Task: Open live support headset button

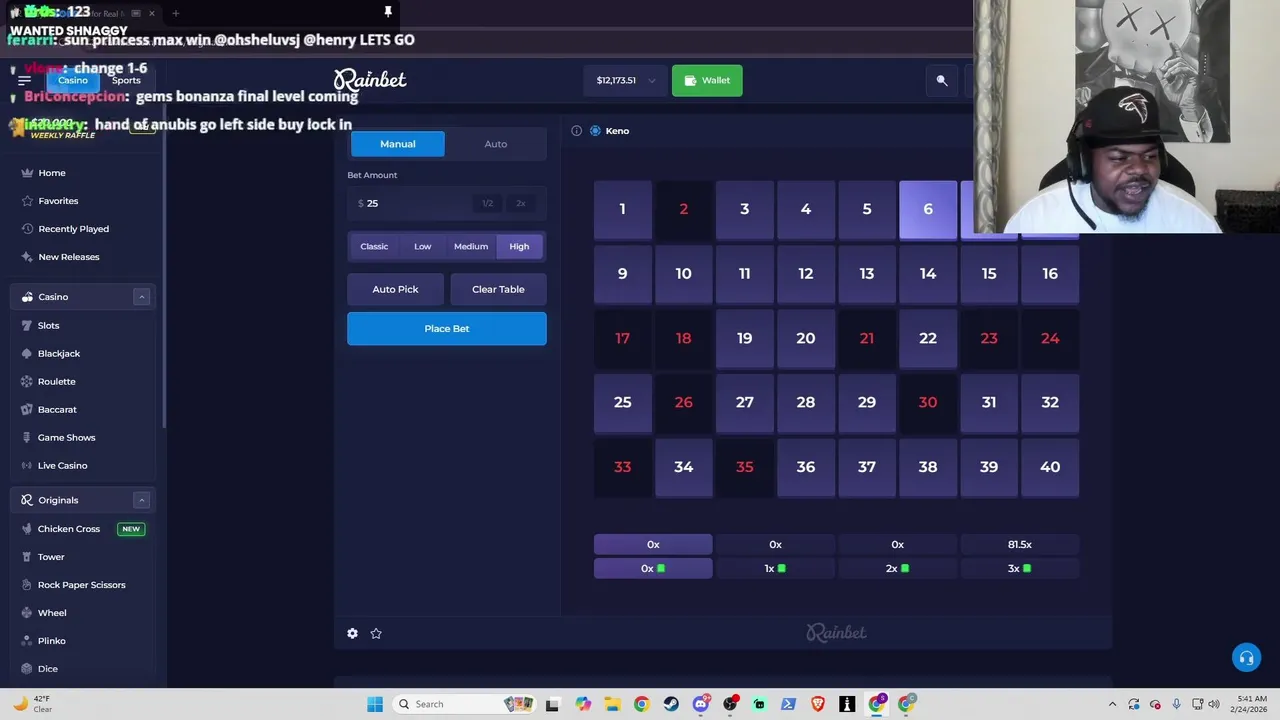Action: coord(1246,658)
